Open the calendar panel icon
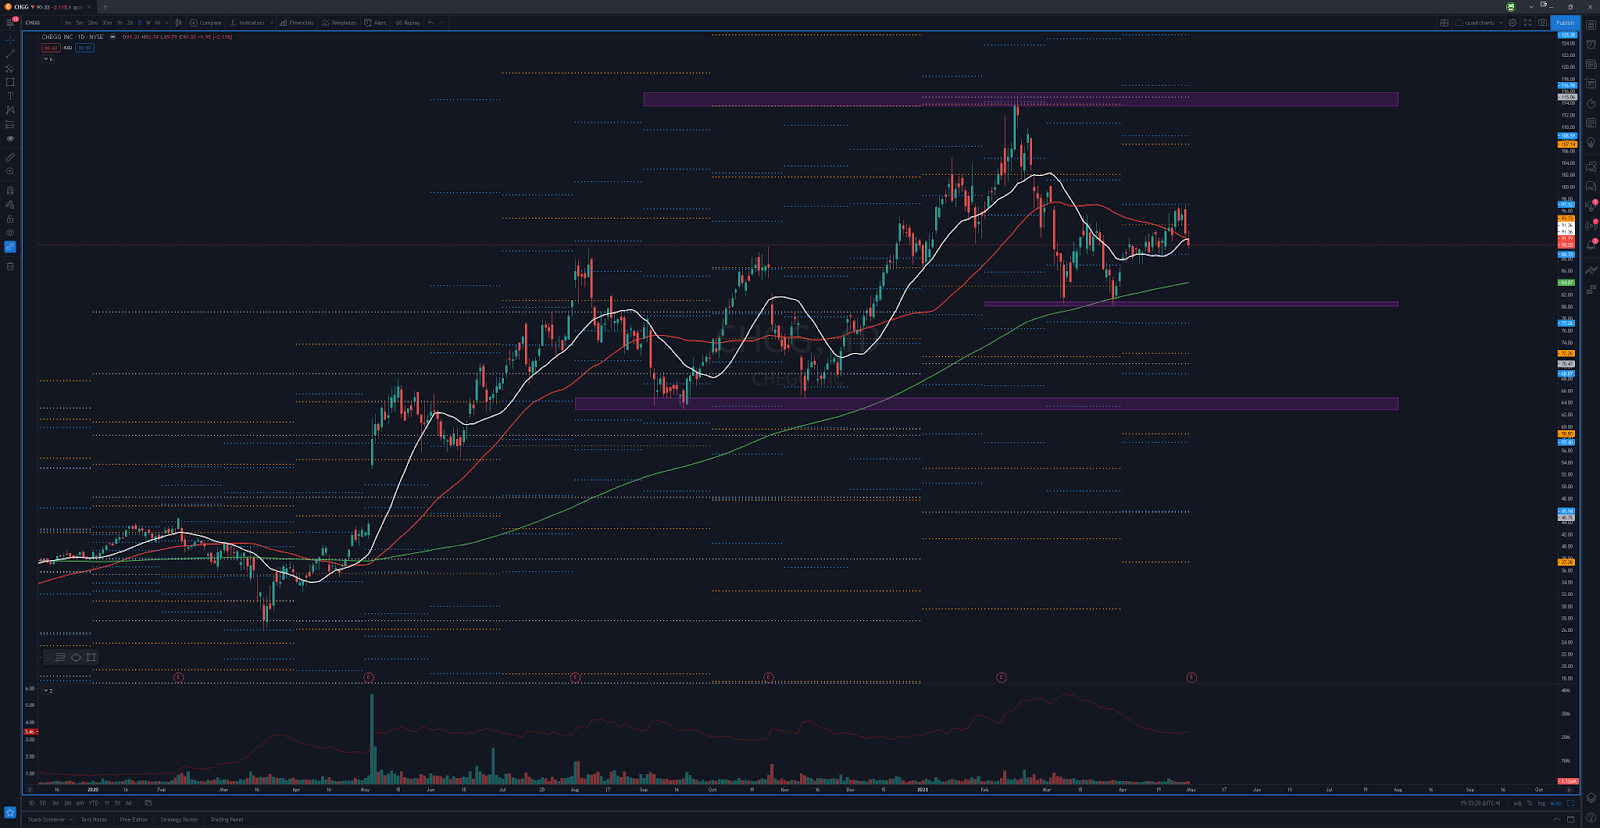The width and height of the screenshot is (1600, 828). pyautogui.click(x=1591, y=123)
